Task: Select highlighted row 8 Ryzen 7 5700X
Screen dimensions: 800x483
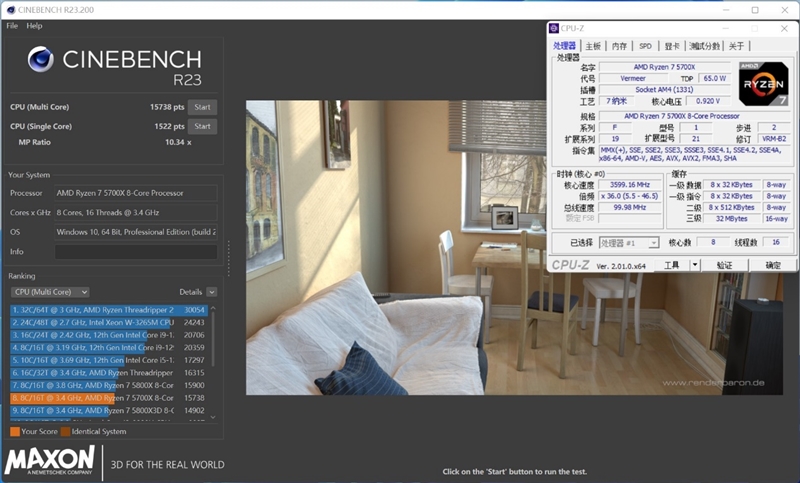Action: click(109, 398)
